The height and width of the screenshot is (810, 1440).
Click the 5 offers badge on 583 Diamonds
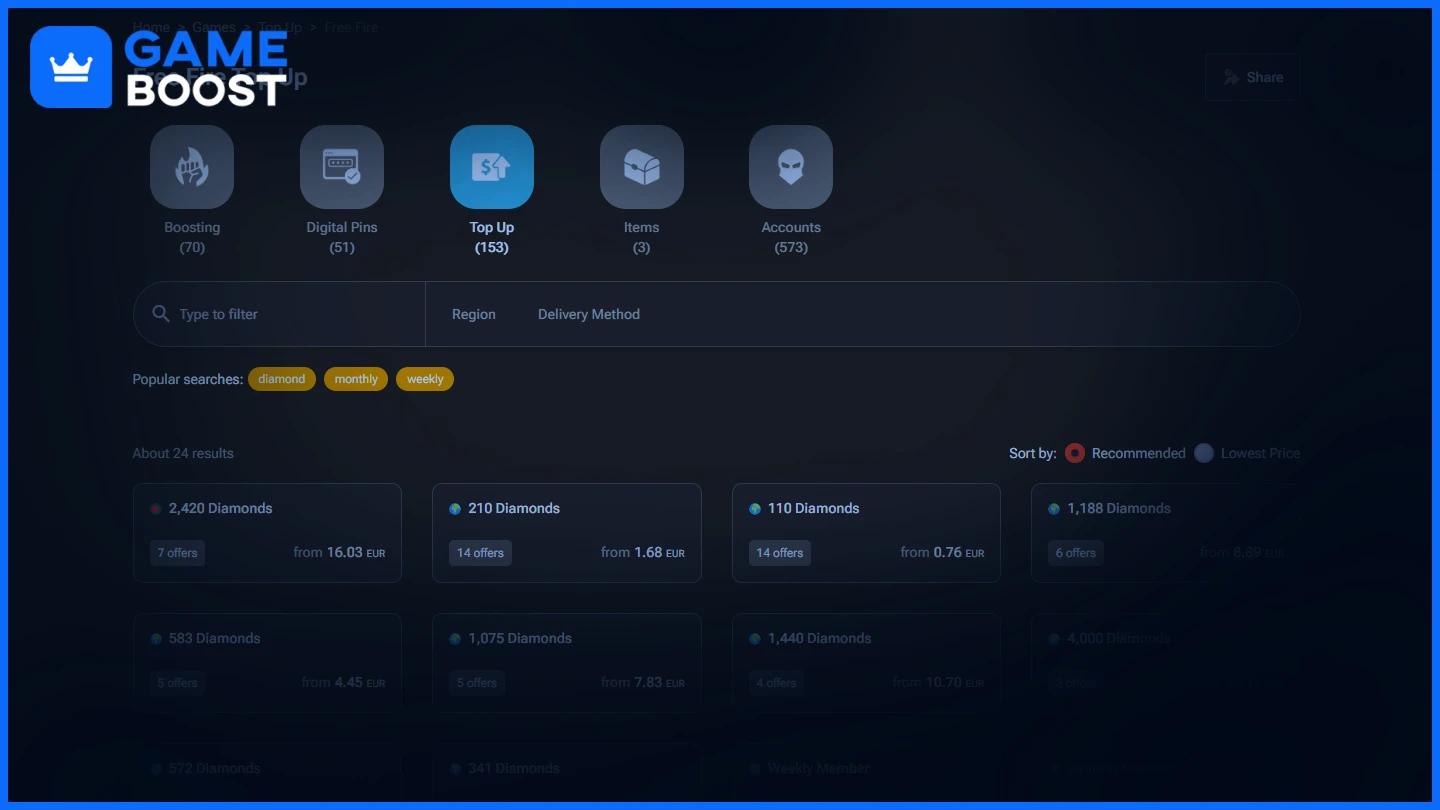pyautogui.click(x=177, y=683)
